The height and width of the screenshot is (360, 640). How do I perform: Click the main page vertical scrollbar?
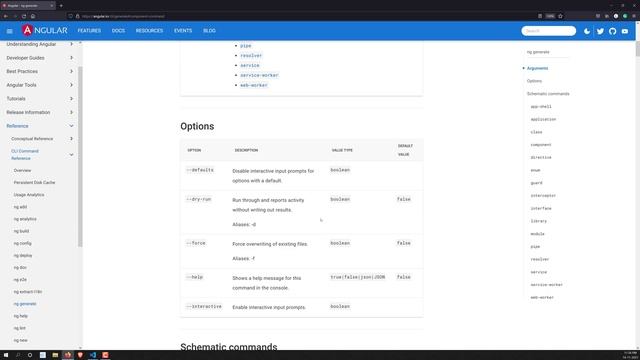tap(638, 49)
